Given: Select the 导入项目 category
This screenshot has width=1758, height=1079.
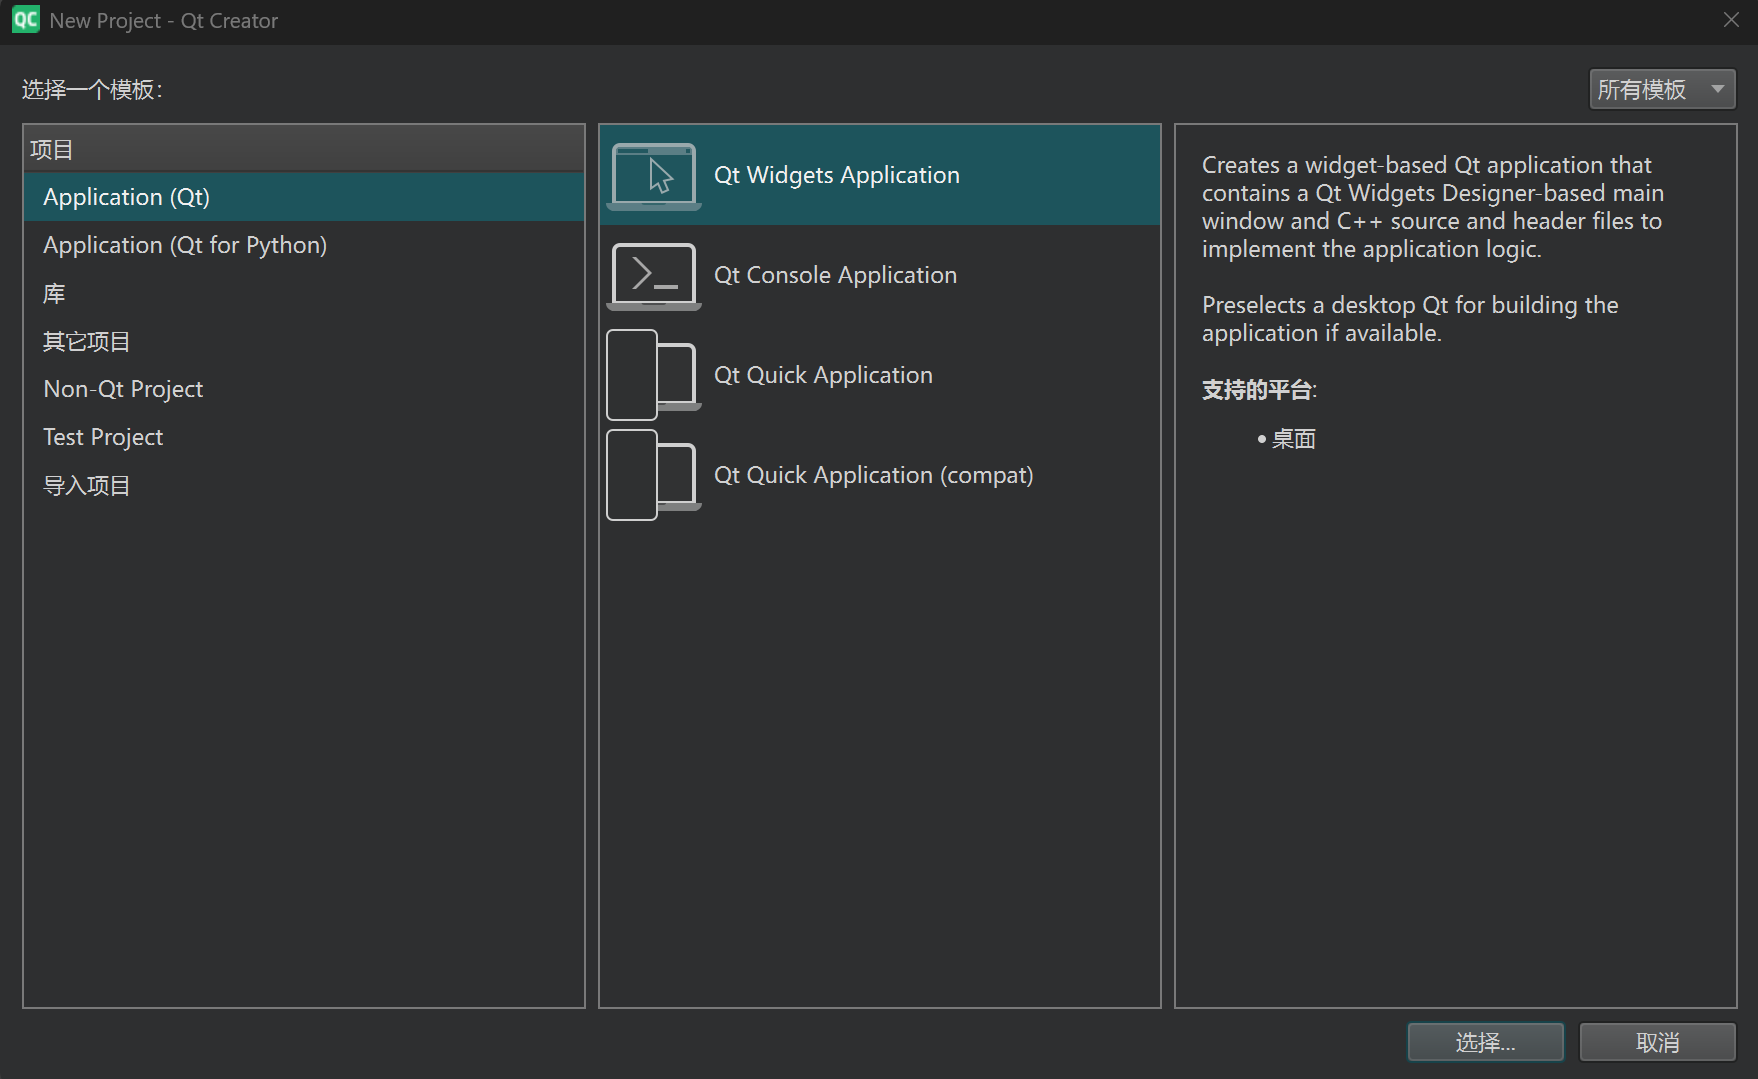Looking at the screenshot, I should click(x=304, y=485).
